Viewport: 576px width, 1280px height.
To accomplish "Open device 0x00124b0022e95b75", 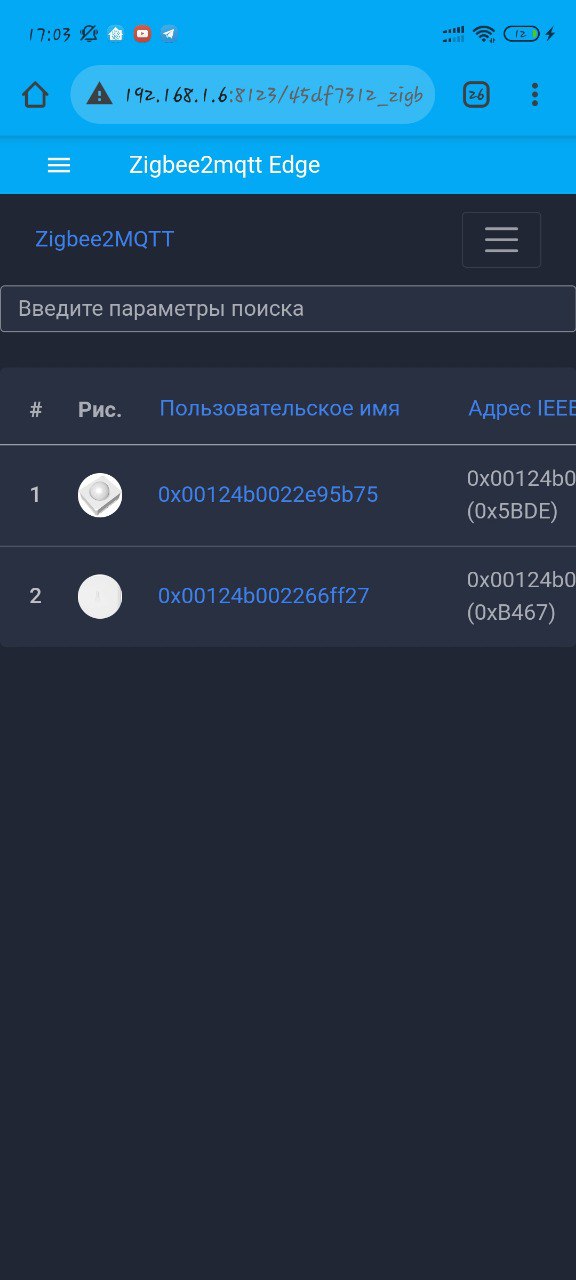I will point(268,494).
